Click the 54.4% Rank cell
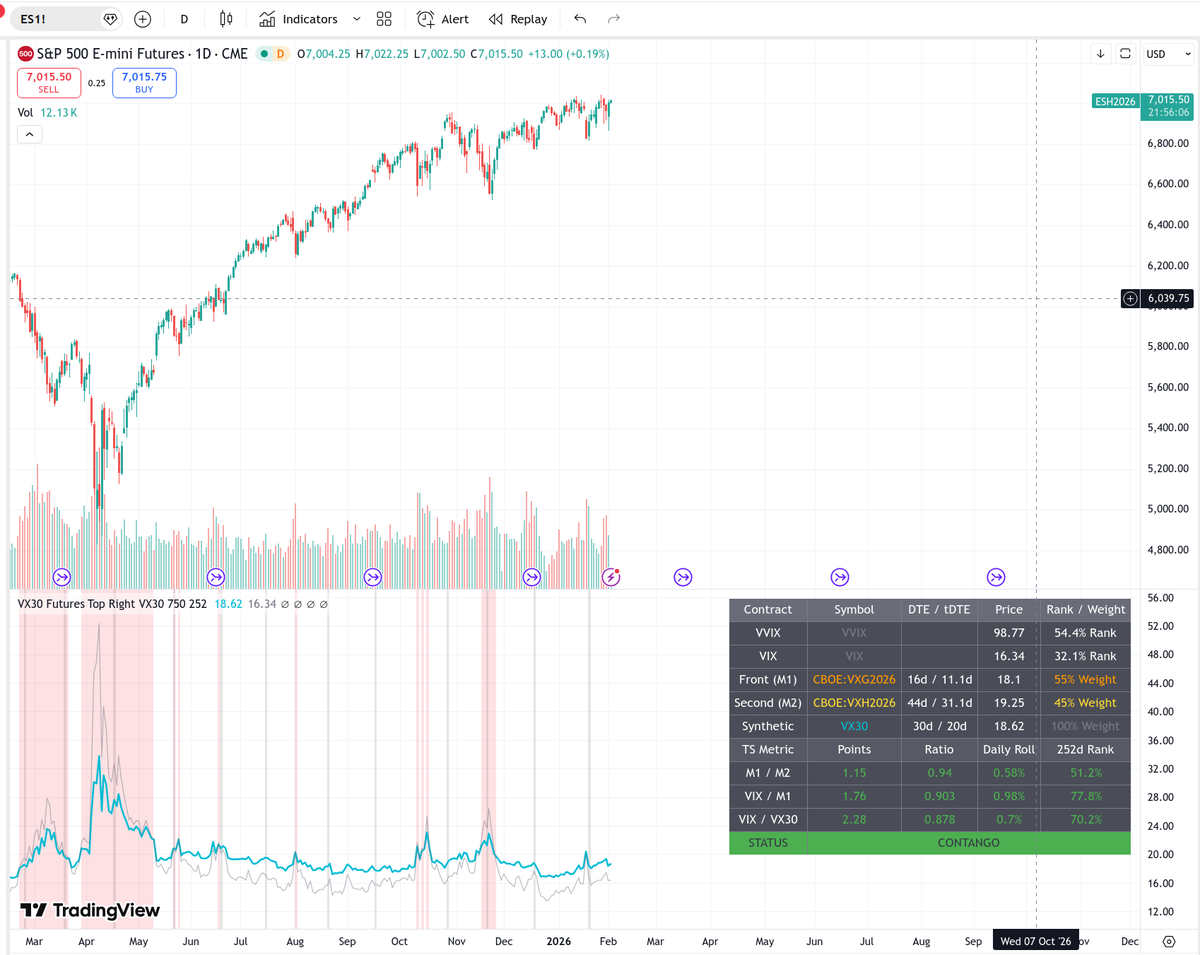Image resolution: width=1200 pixels, height=955 pixels. pyautogui.click(x=1085, y=633)
